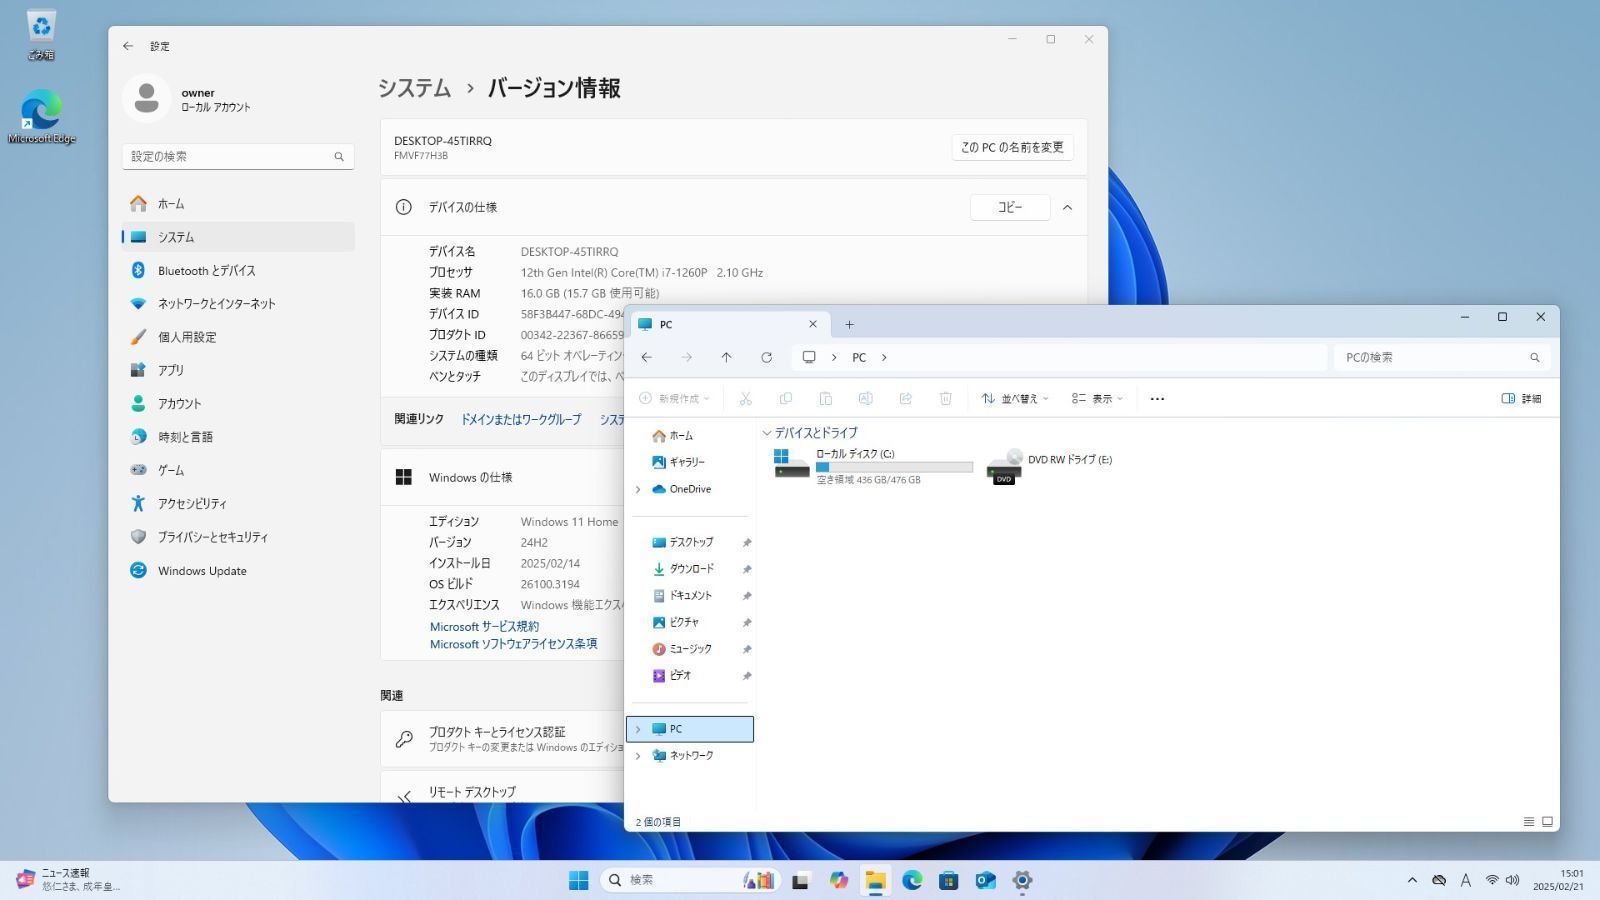The image size is (1600, 900).
Task: Open Microsoft Software License Terms link
Action: coord(513,645)
